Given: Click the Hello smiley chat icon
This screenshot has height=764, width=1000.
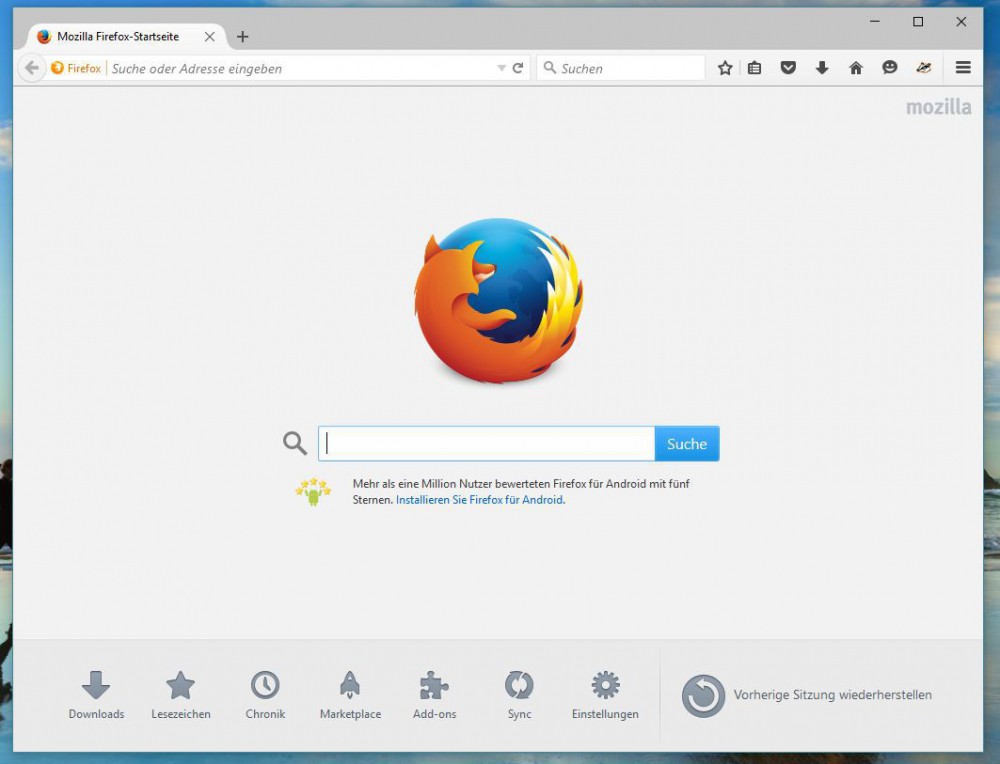Looking at the screenshot, I should click(x=889, y=68).
